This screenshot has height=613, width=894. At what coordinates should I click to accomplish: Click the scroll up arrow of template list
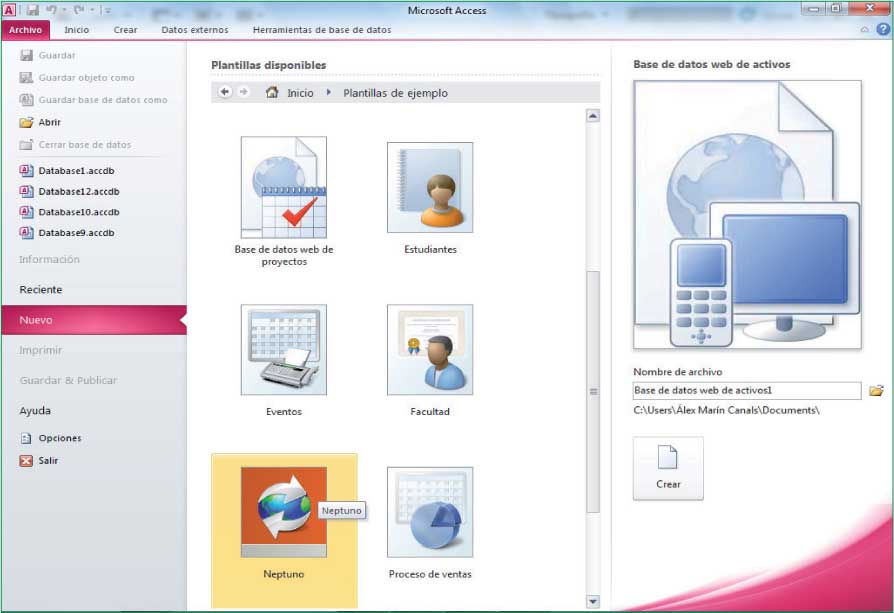[593, 116]
